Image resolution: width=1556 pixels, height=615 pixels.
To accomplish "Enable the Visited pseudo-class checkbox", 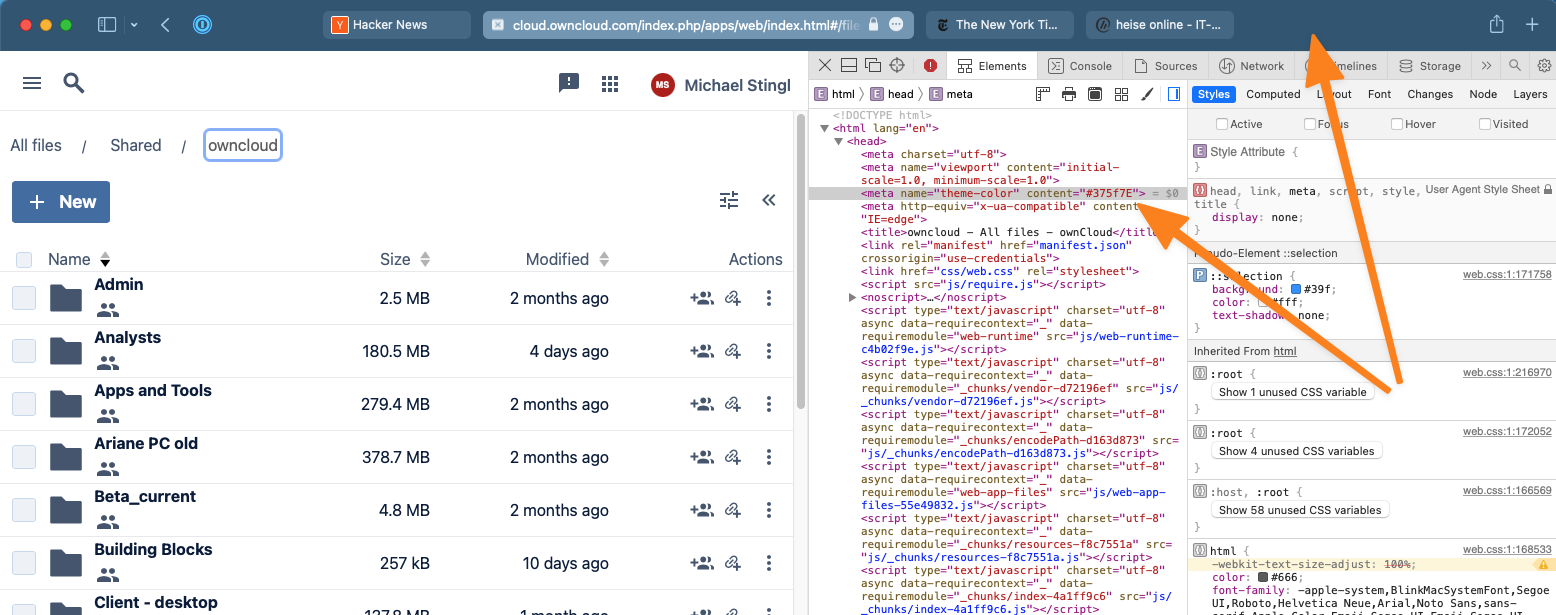I will [x=1485, y=124].
